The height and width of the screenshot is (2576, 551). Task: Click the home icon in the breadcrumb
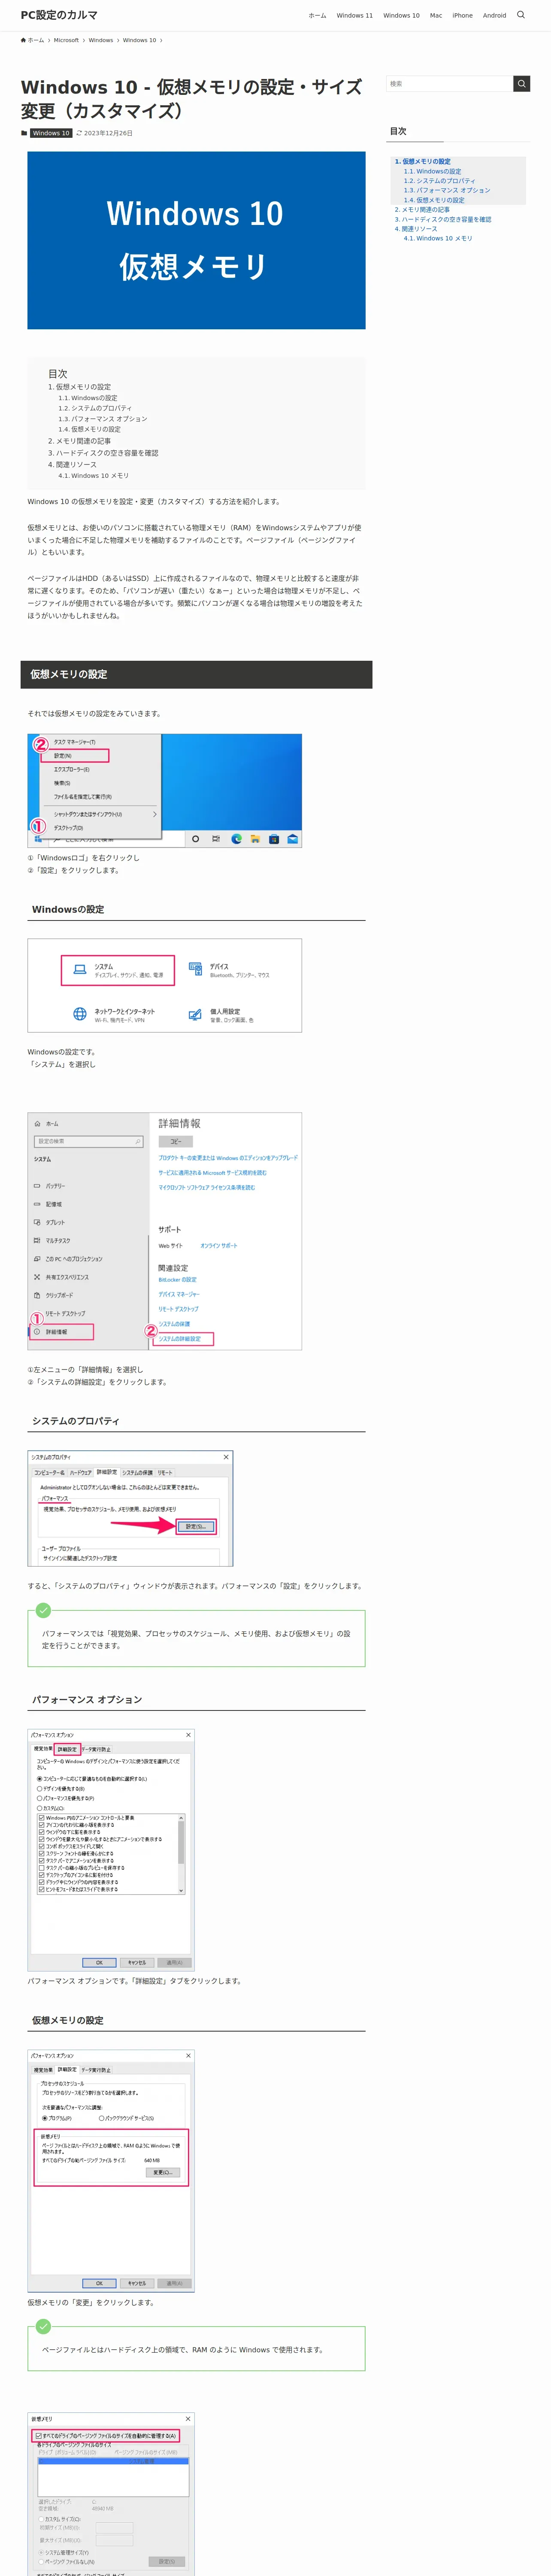click(23, 40)
